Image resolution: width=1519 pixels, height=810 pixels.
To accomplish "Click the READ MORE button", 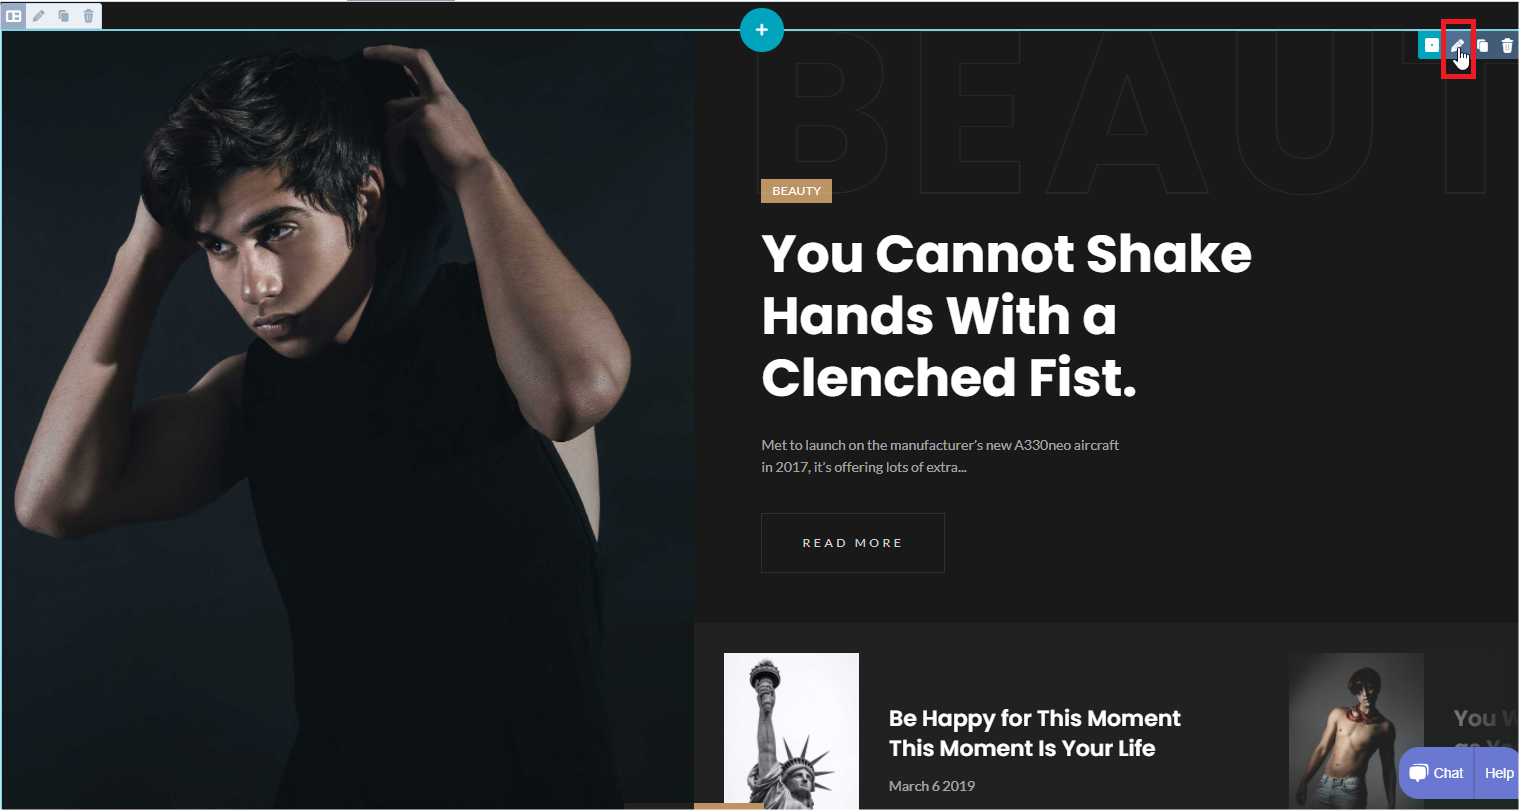I will point(853,543).
